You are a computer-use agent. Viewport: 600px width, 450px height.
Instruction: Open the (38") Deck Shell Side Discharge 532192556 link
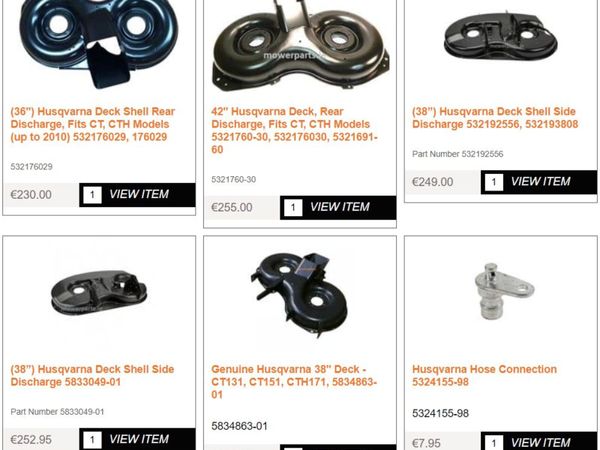(x=495, y=118)
